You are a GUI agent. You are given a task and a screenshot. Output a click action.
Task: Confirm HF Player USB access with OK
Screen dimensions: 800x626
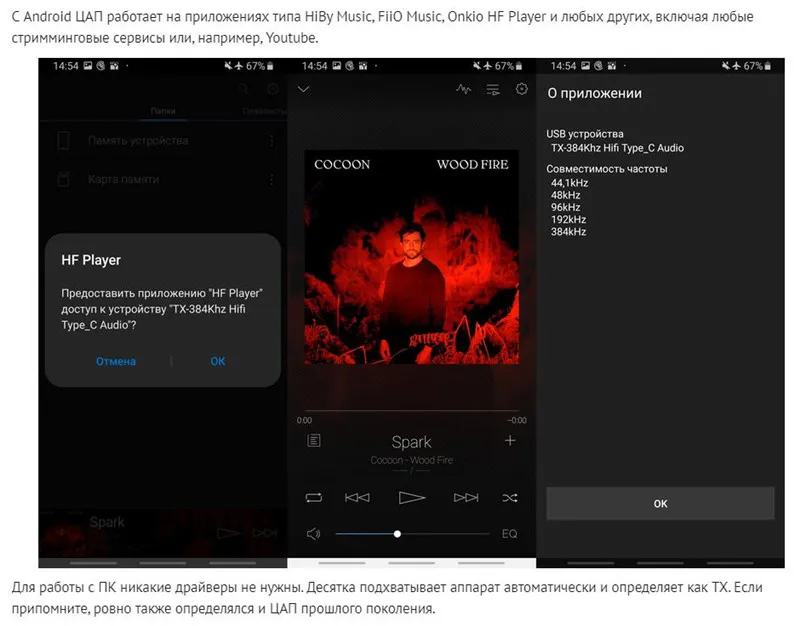(218, 361)
